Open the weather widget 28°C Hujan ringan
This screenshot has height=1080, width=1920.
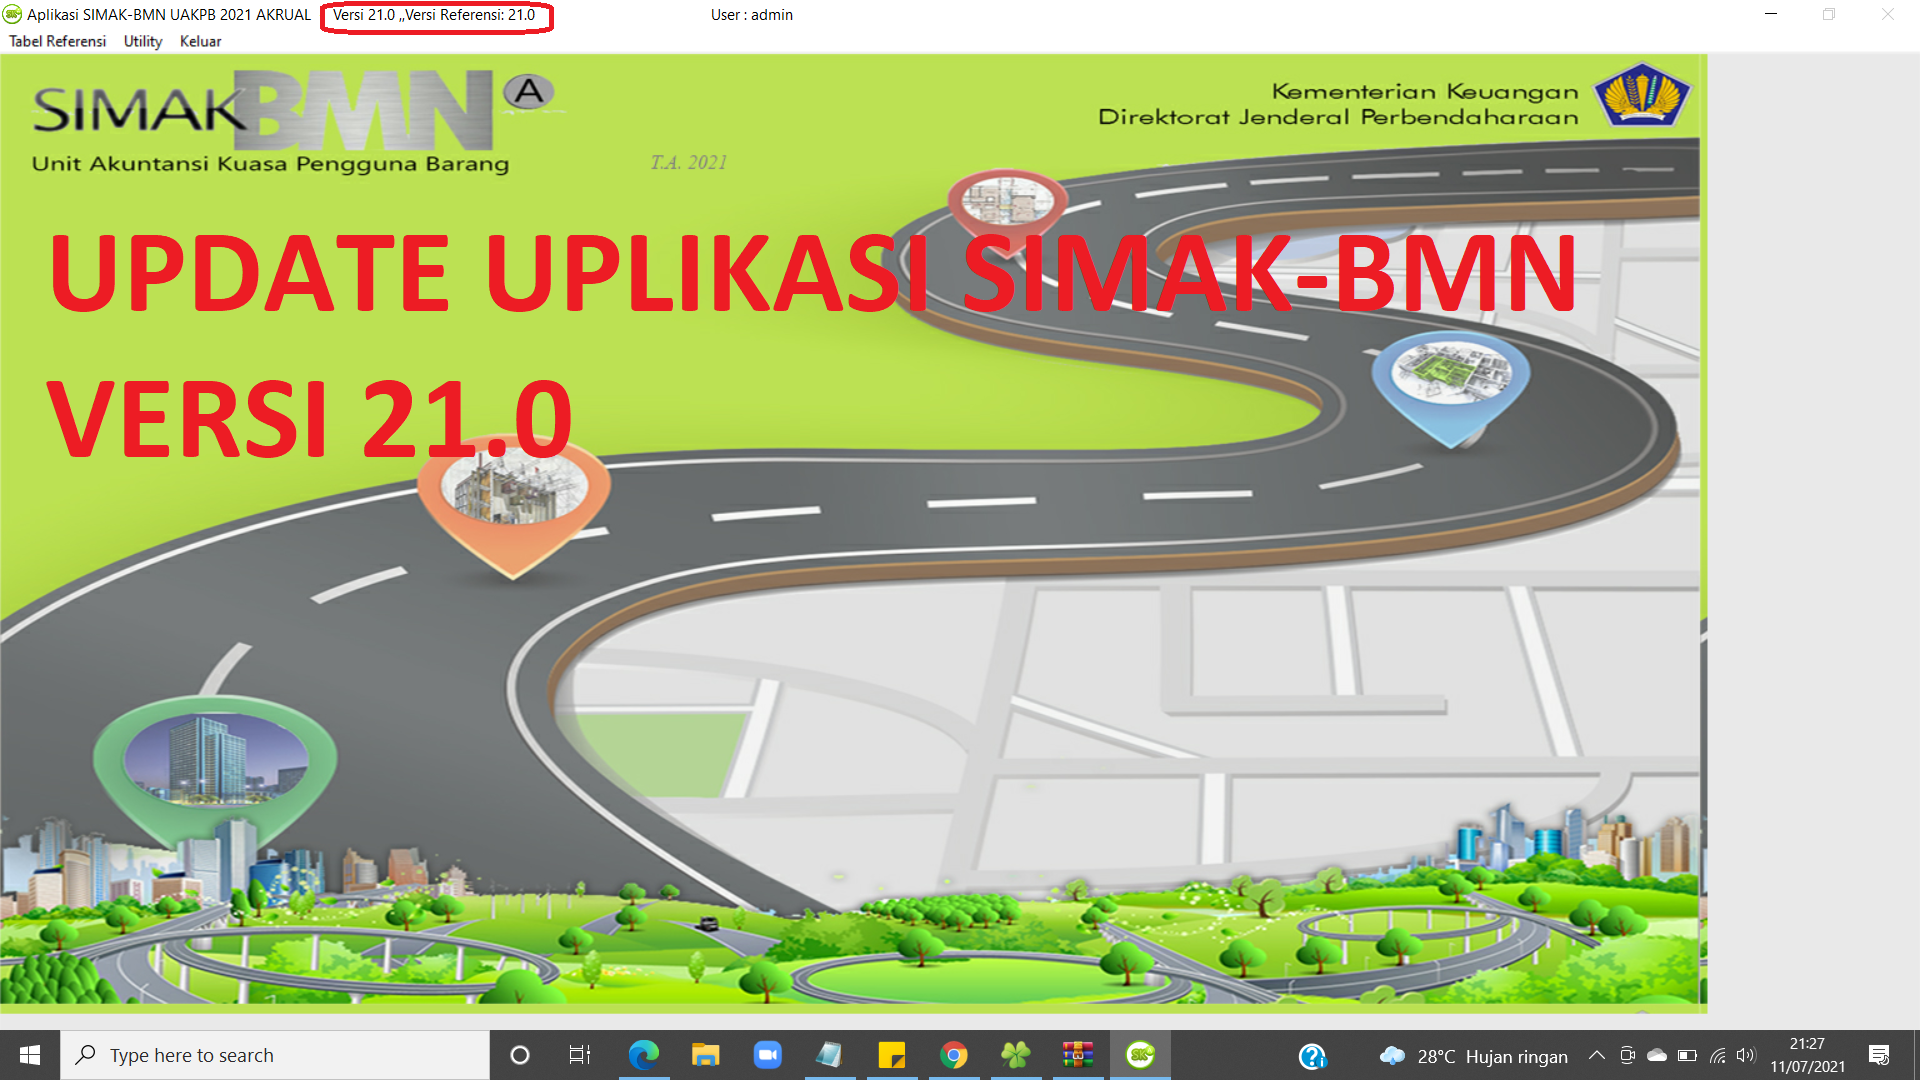click(1473, 1056)
